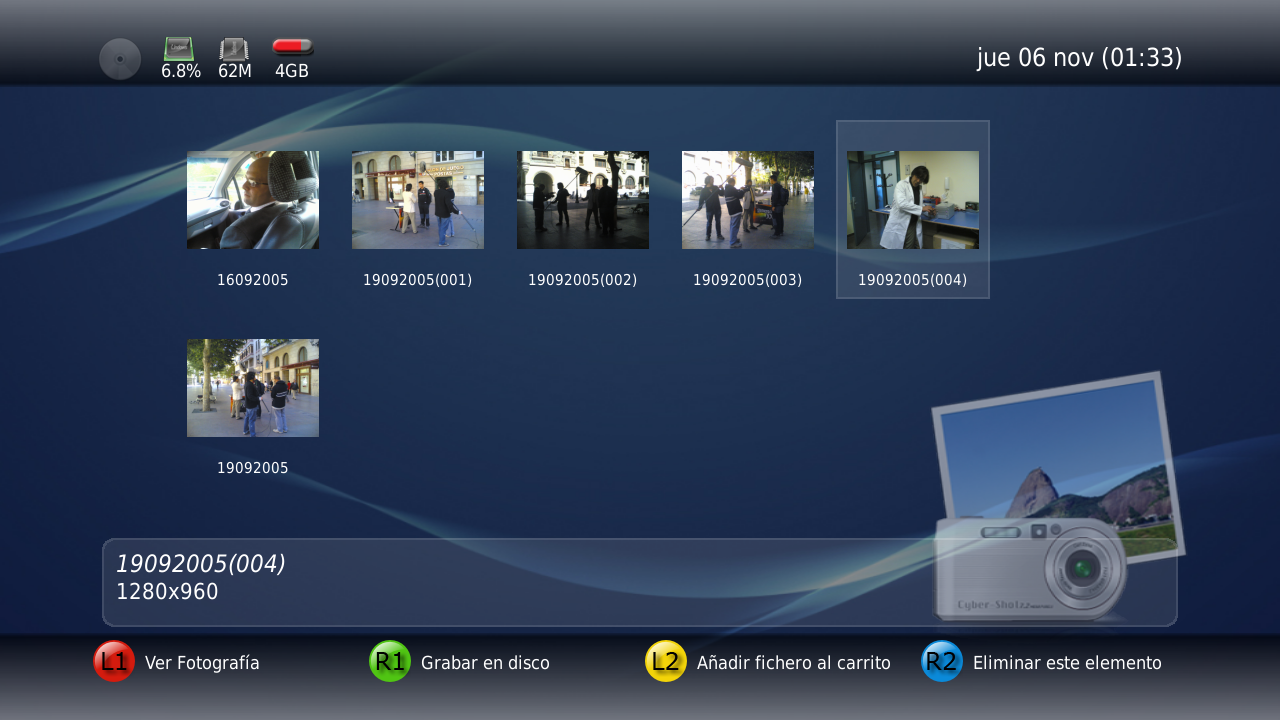Click the blue R2 button icon
The image size is (1280, 720).
942,661
